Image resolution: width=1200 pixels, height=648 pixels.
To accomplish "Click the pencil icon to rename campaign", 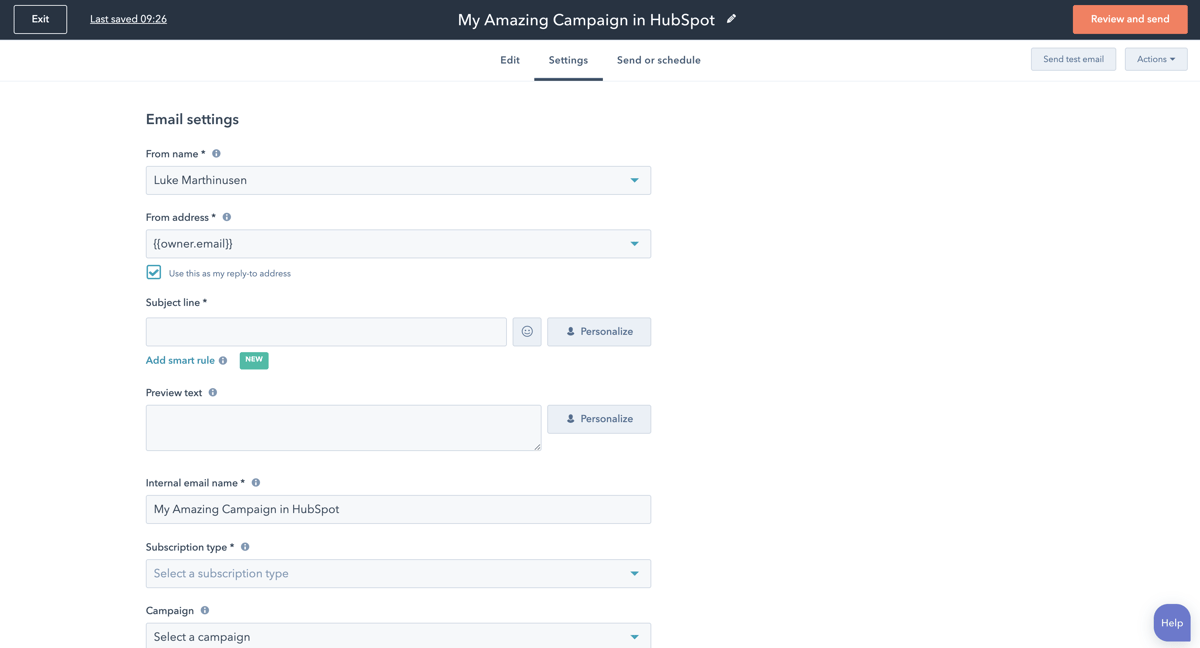I will point(731,19).
